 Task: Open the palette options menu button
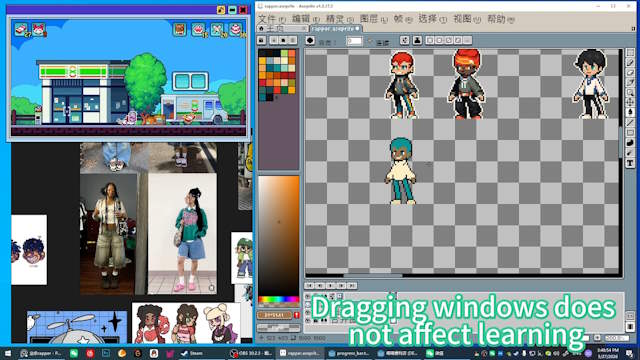[293, 40]
